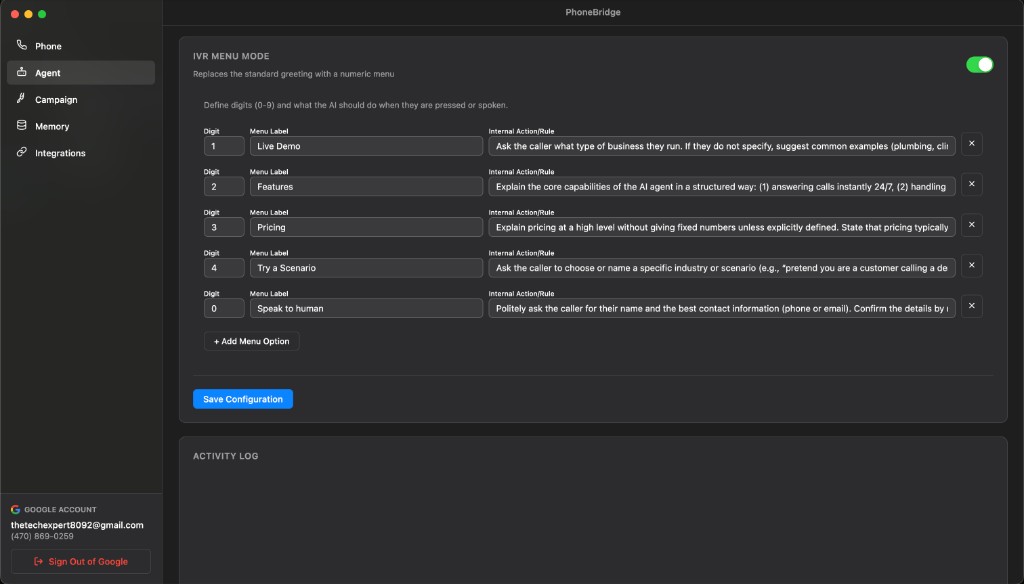Image resolution: width=1024 pixels, height=584 pixels.
Task: Click the Integrations link icon in sidebar
Action: pos(22,152)
